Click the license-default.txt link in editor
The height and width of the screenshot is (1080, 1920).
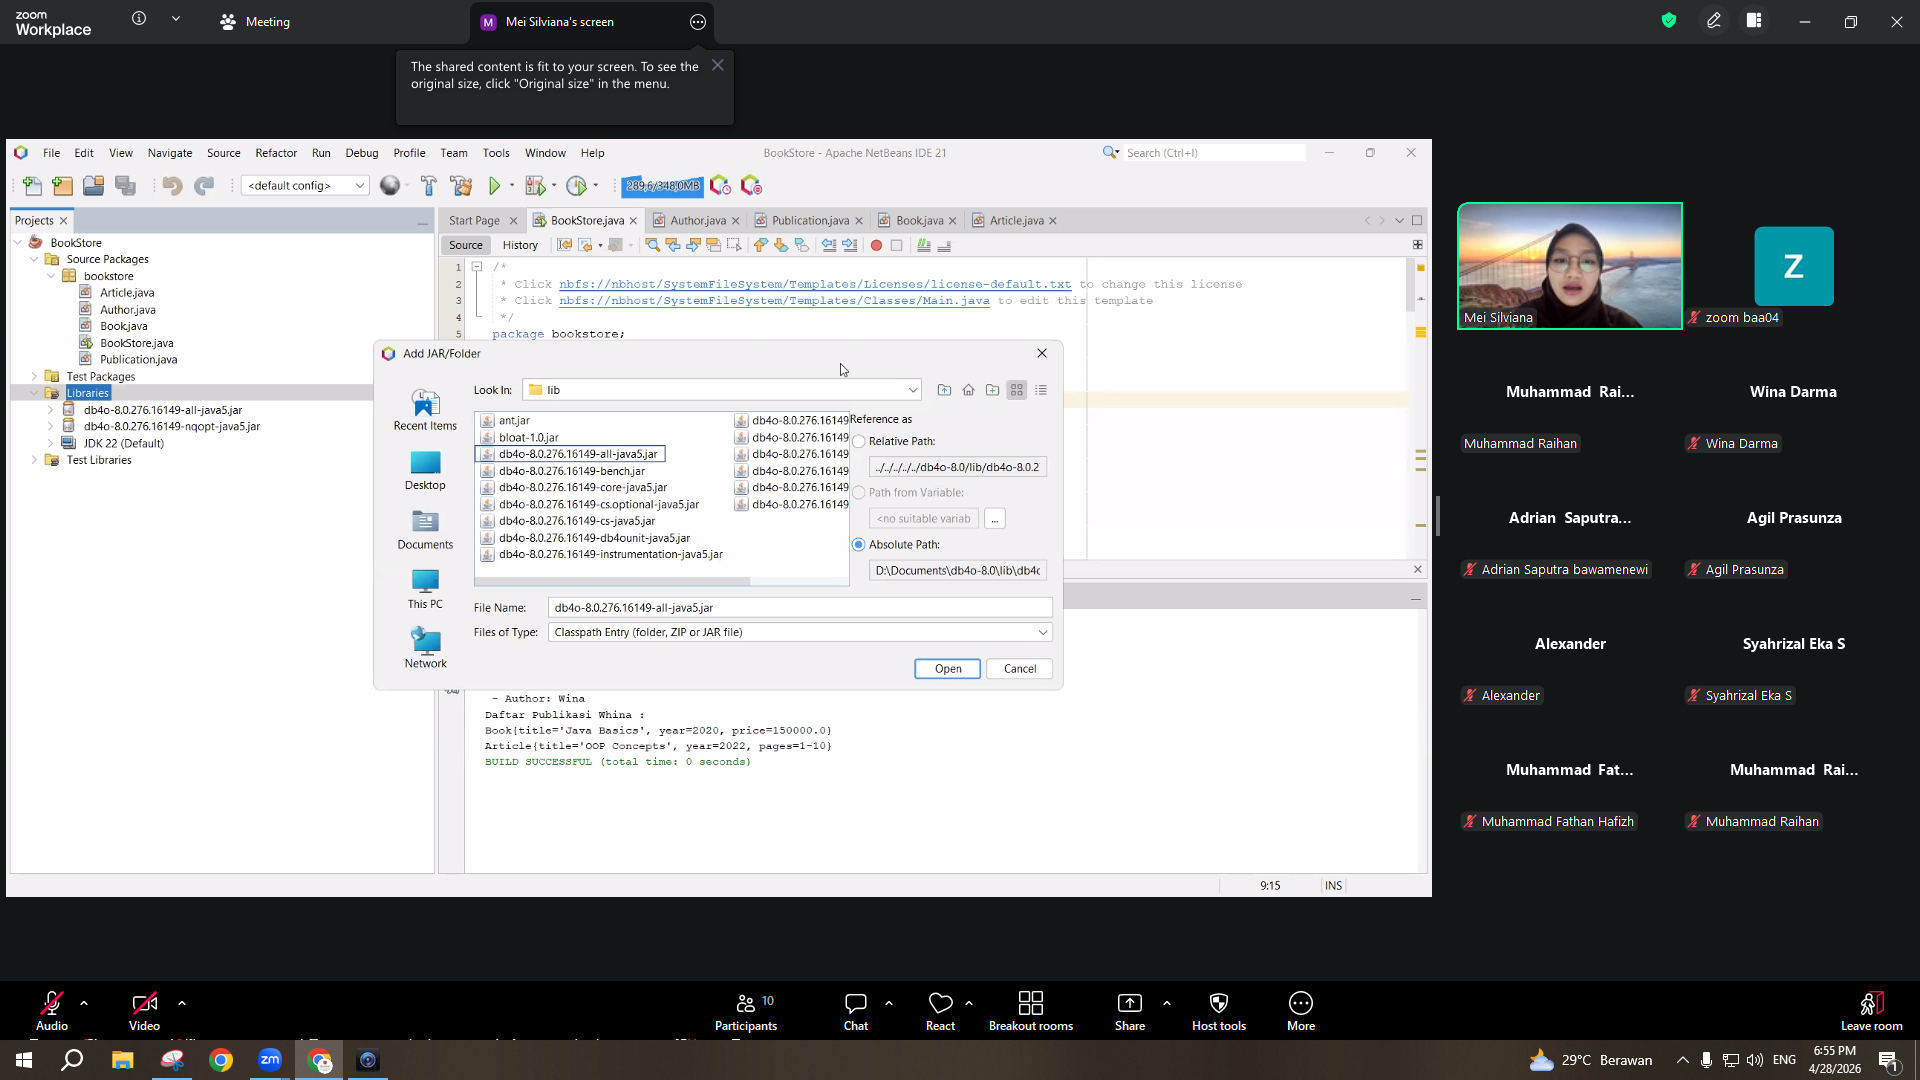tap(815, 285)
